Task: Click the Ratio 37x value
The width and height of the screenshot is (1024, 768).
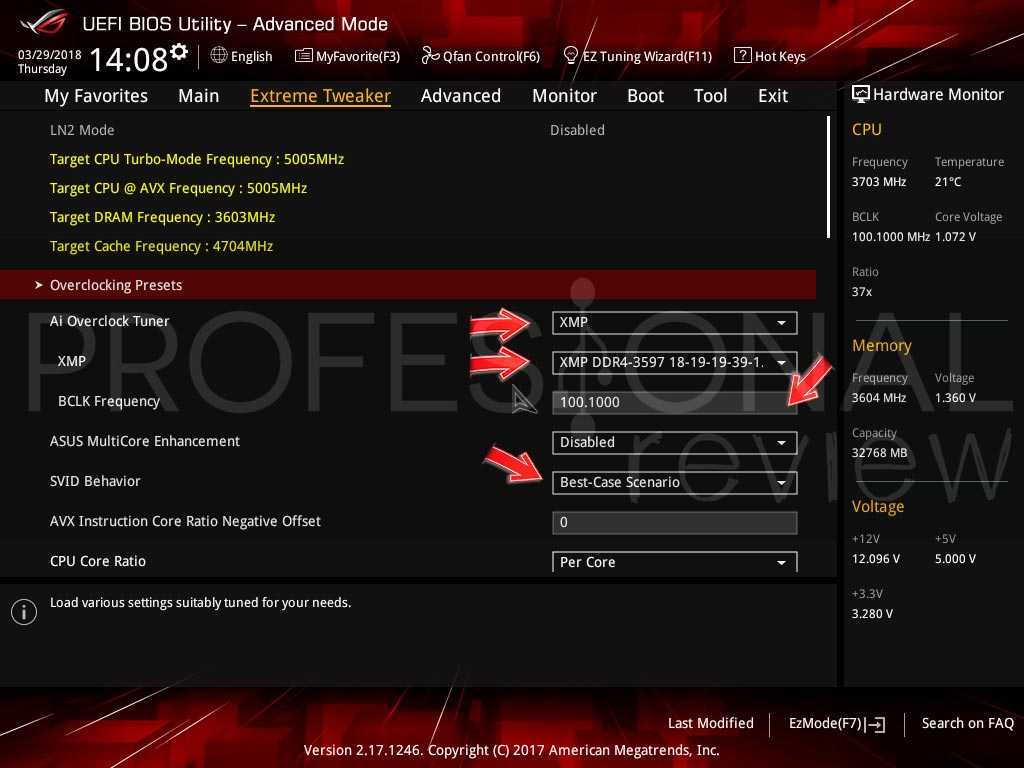Action: coord(862,292)
